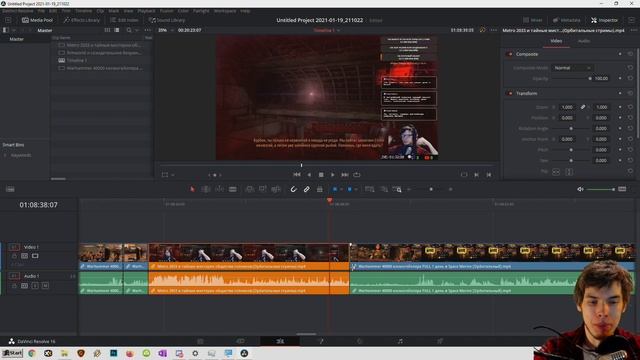Viewport: 640px width, 360px height.
Task: Open the flag color dropdown arrow
Action: (x=341, y=189)
